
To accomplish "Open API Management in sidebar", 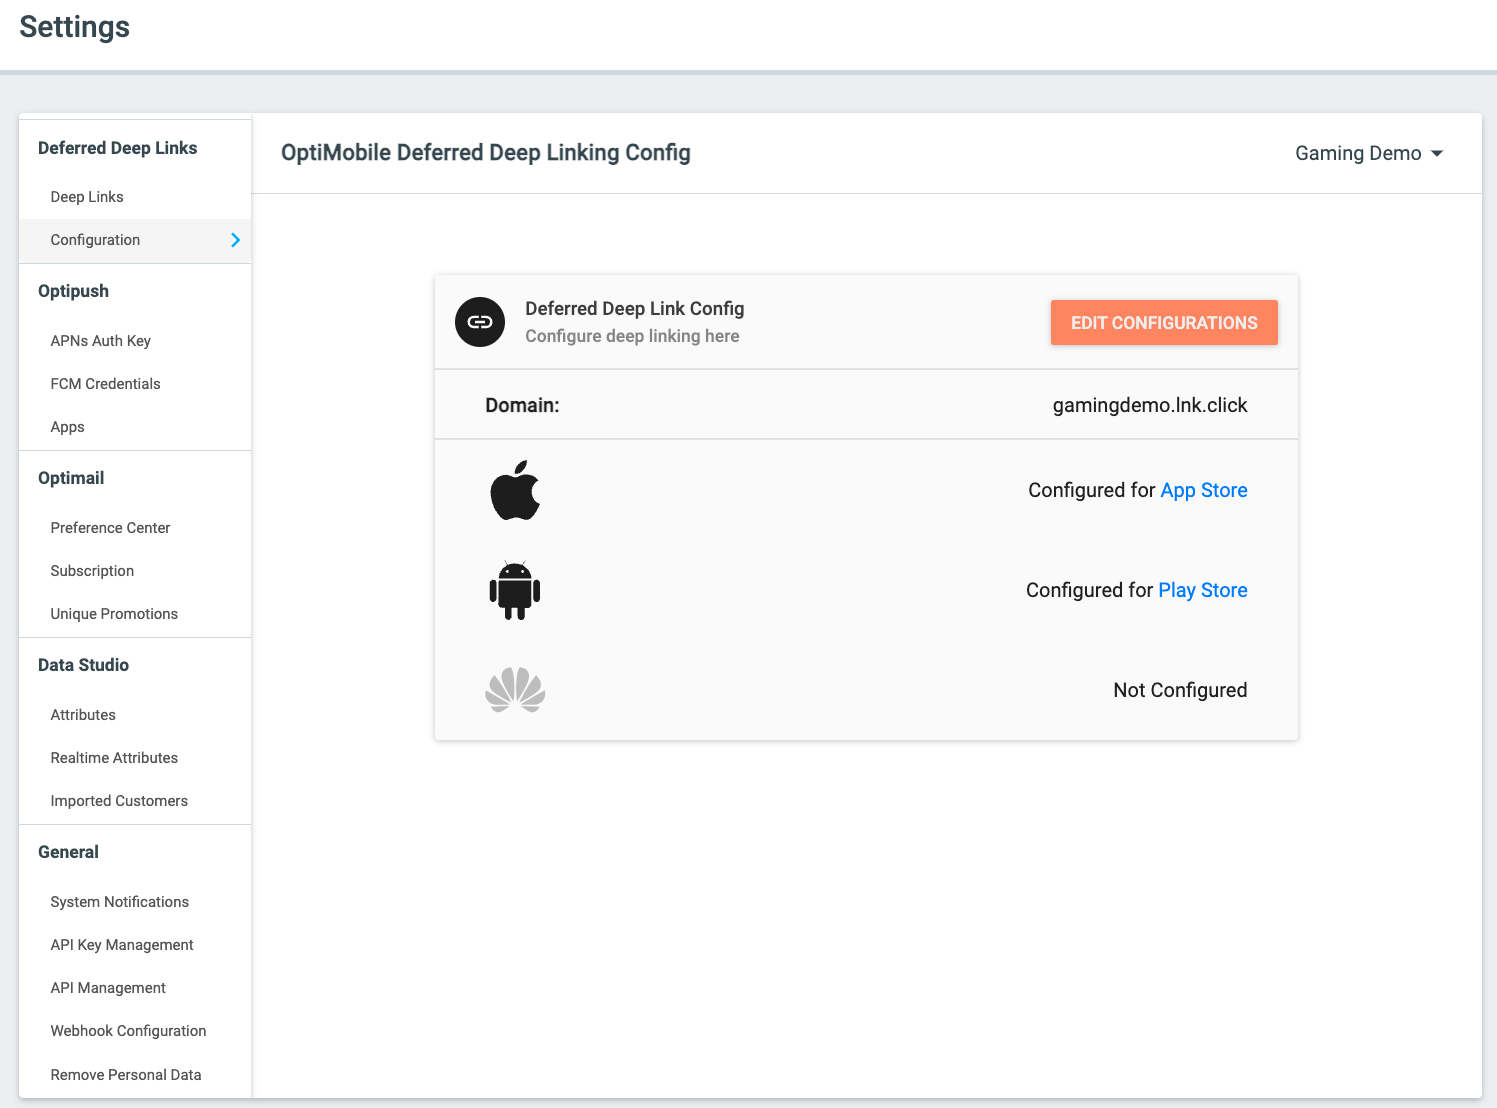I will (x=108, y=988).
